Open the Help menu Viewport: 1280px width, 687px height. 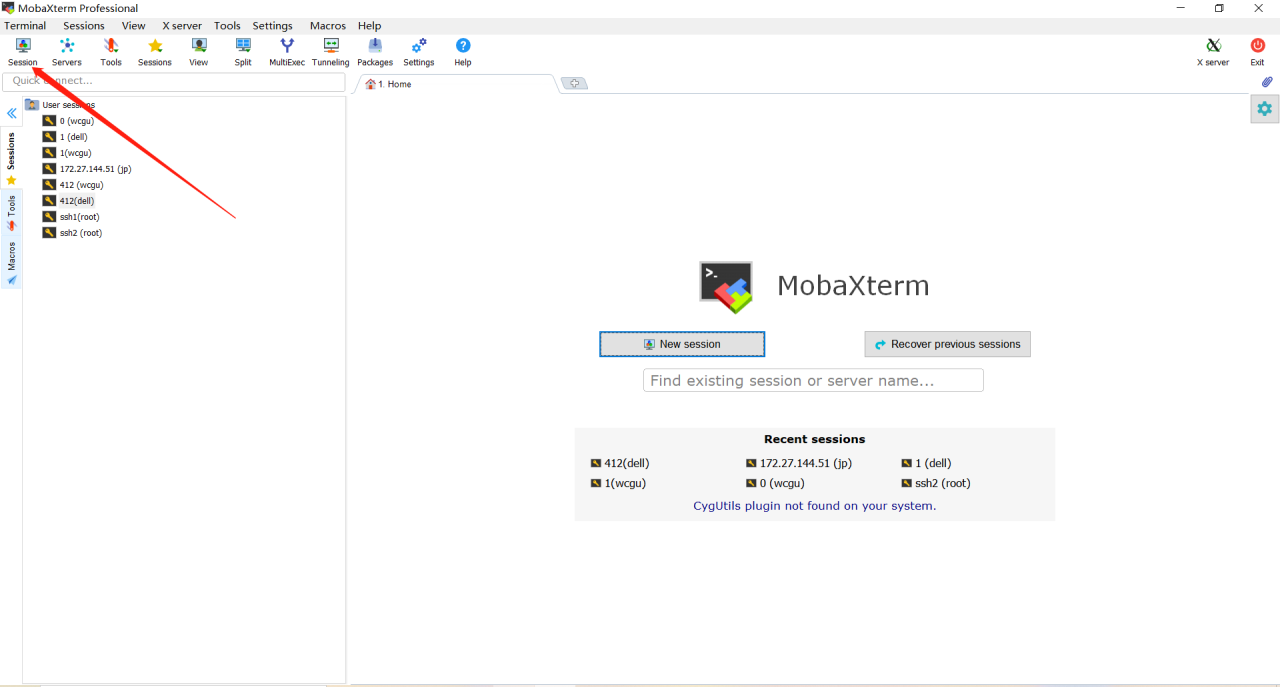(x=369, y=26)
